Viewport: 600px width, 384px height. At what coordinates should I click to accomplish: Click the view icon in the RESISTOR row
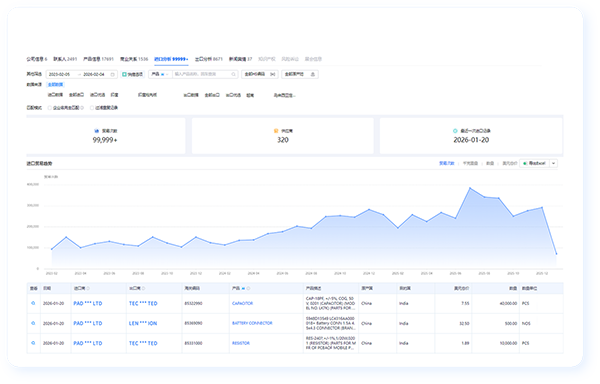coord(33,343)
